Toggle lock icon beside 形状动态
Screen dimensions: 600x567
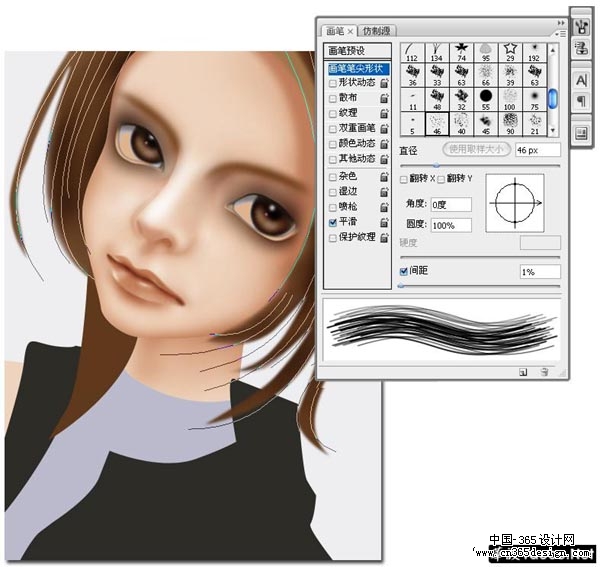[x=384, y=83]
